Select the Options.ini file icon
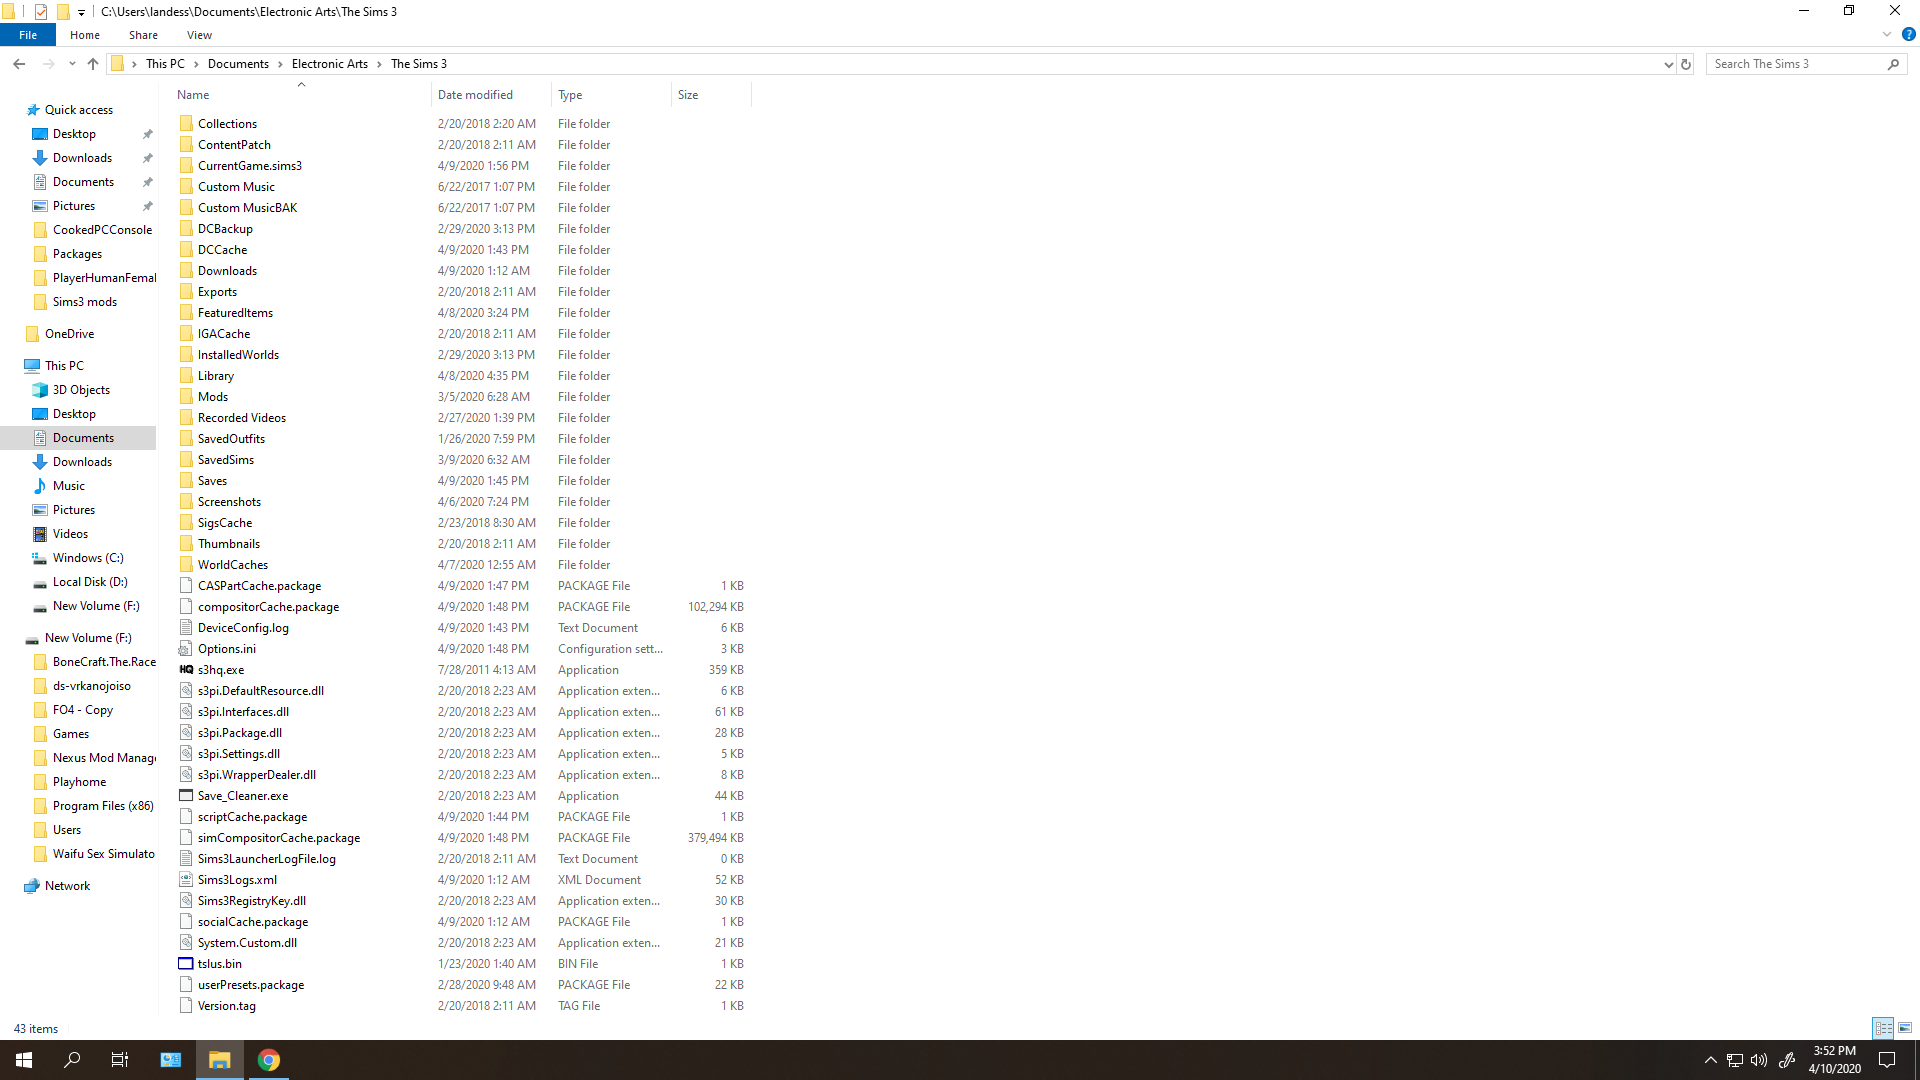 (x=186, y=649)
